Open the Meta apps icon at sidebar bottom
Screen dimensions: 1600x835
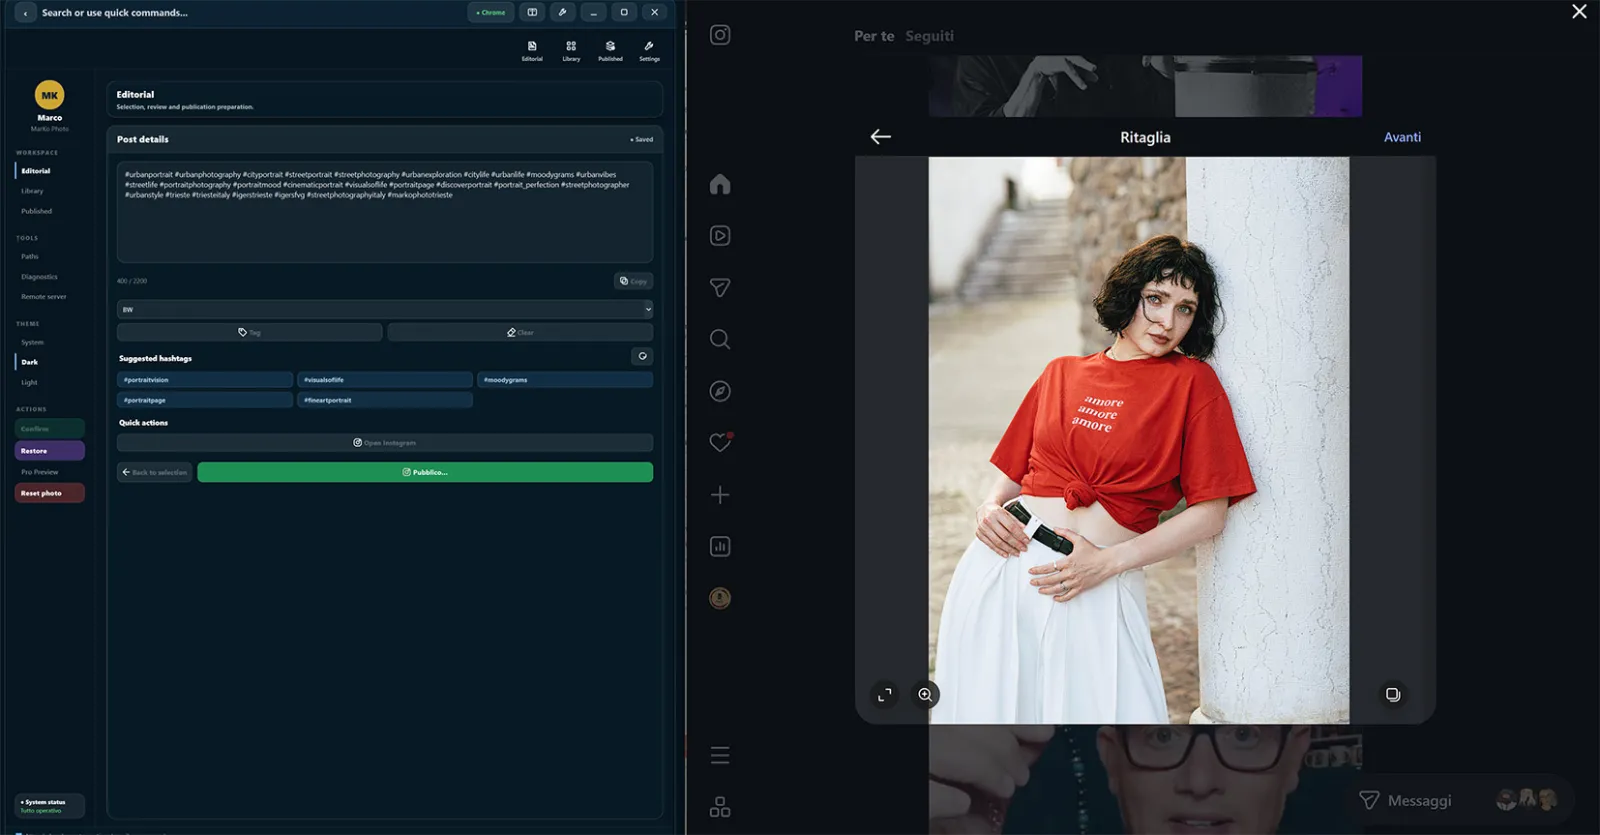coord(720,807)
